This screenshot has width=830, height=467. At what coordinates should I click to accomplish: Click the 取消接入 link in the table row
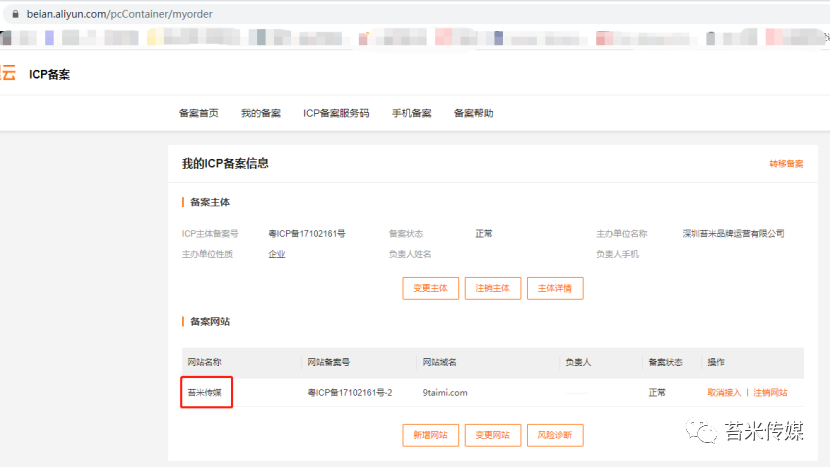(724, 393)
